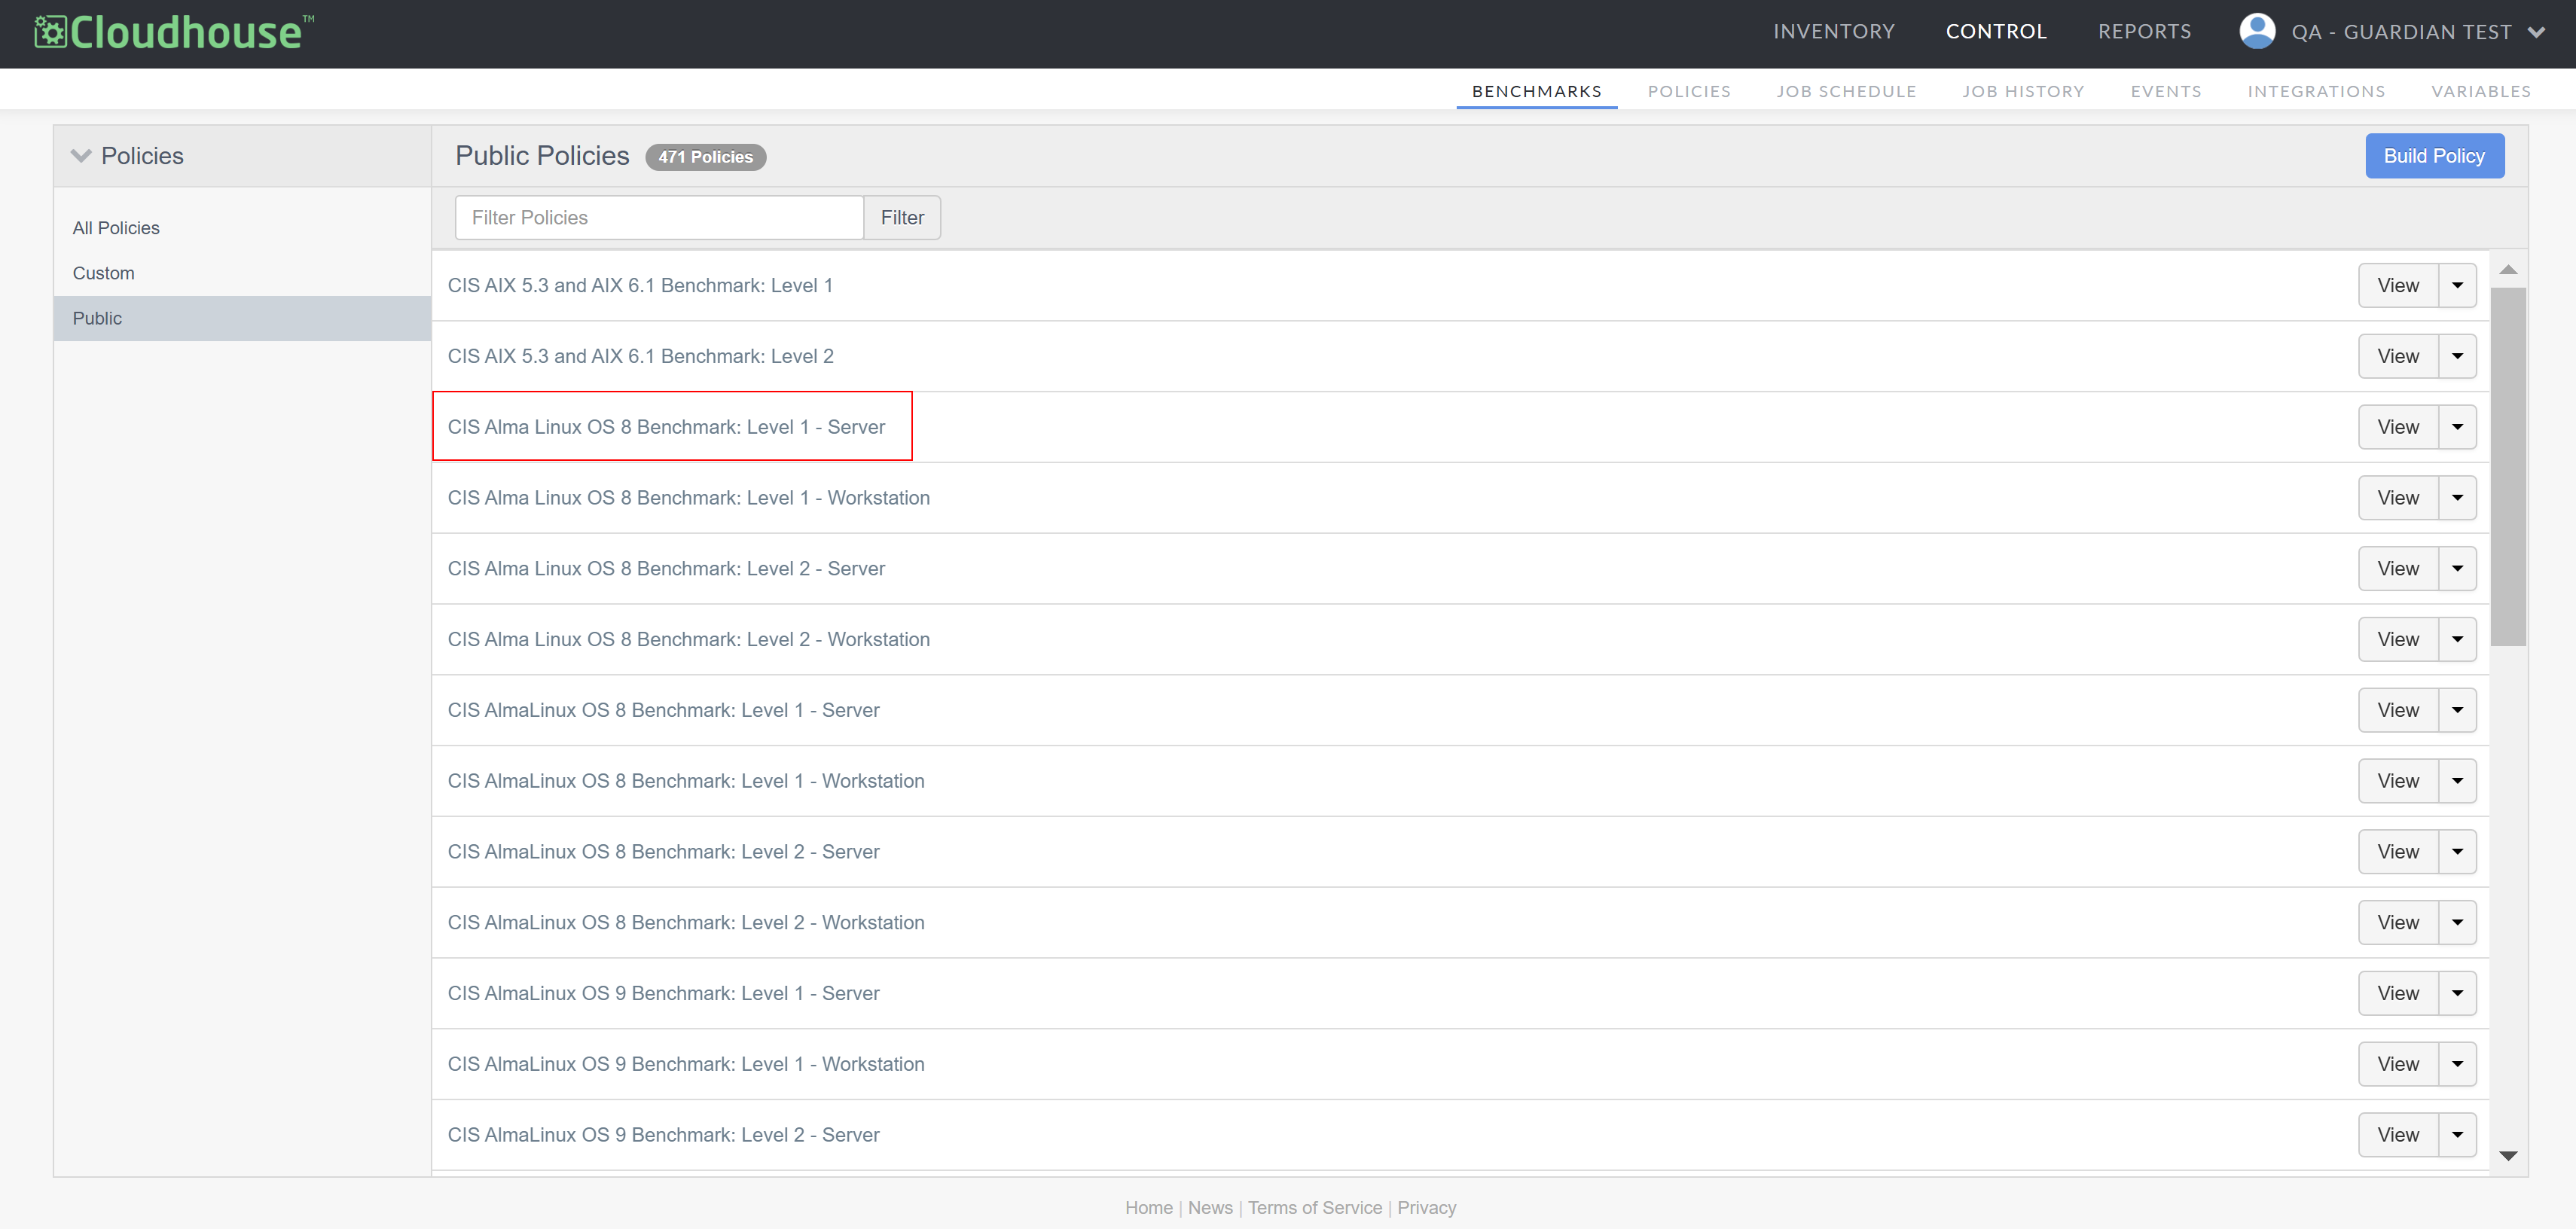View the CIS AIX Benchmark: Level 2 policy
The width and height of the screenshot is (2576, 1229).
tap(2398, 357)
